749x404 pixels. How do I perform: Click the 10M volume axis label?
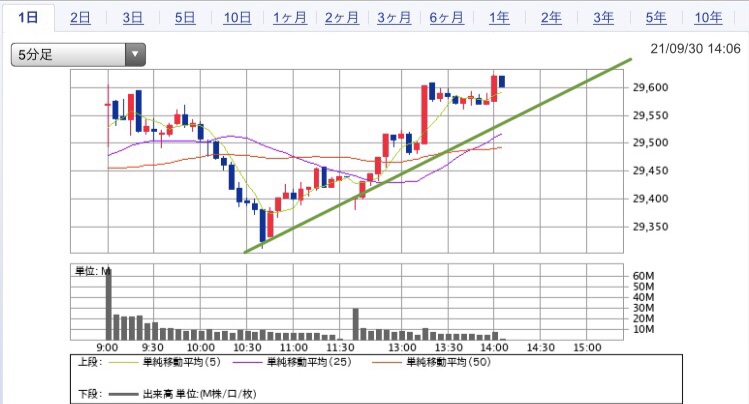coord(643,329)
